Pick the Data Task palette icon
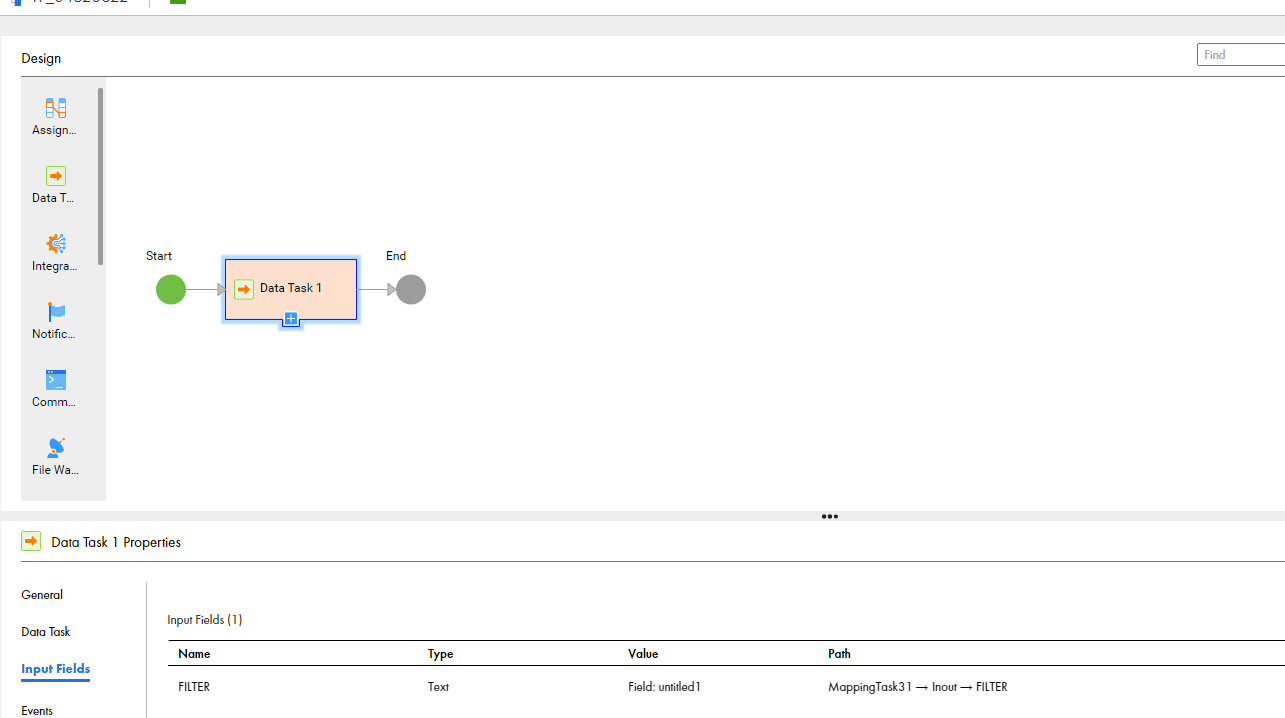The width and height of the screenshot is (1285, 718). pyautogui.click(x=56, y=176)
